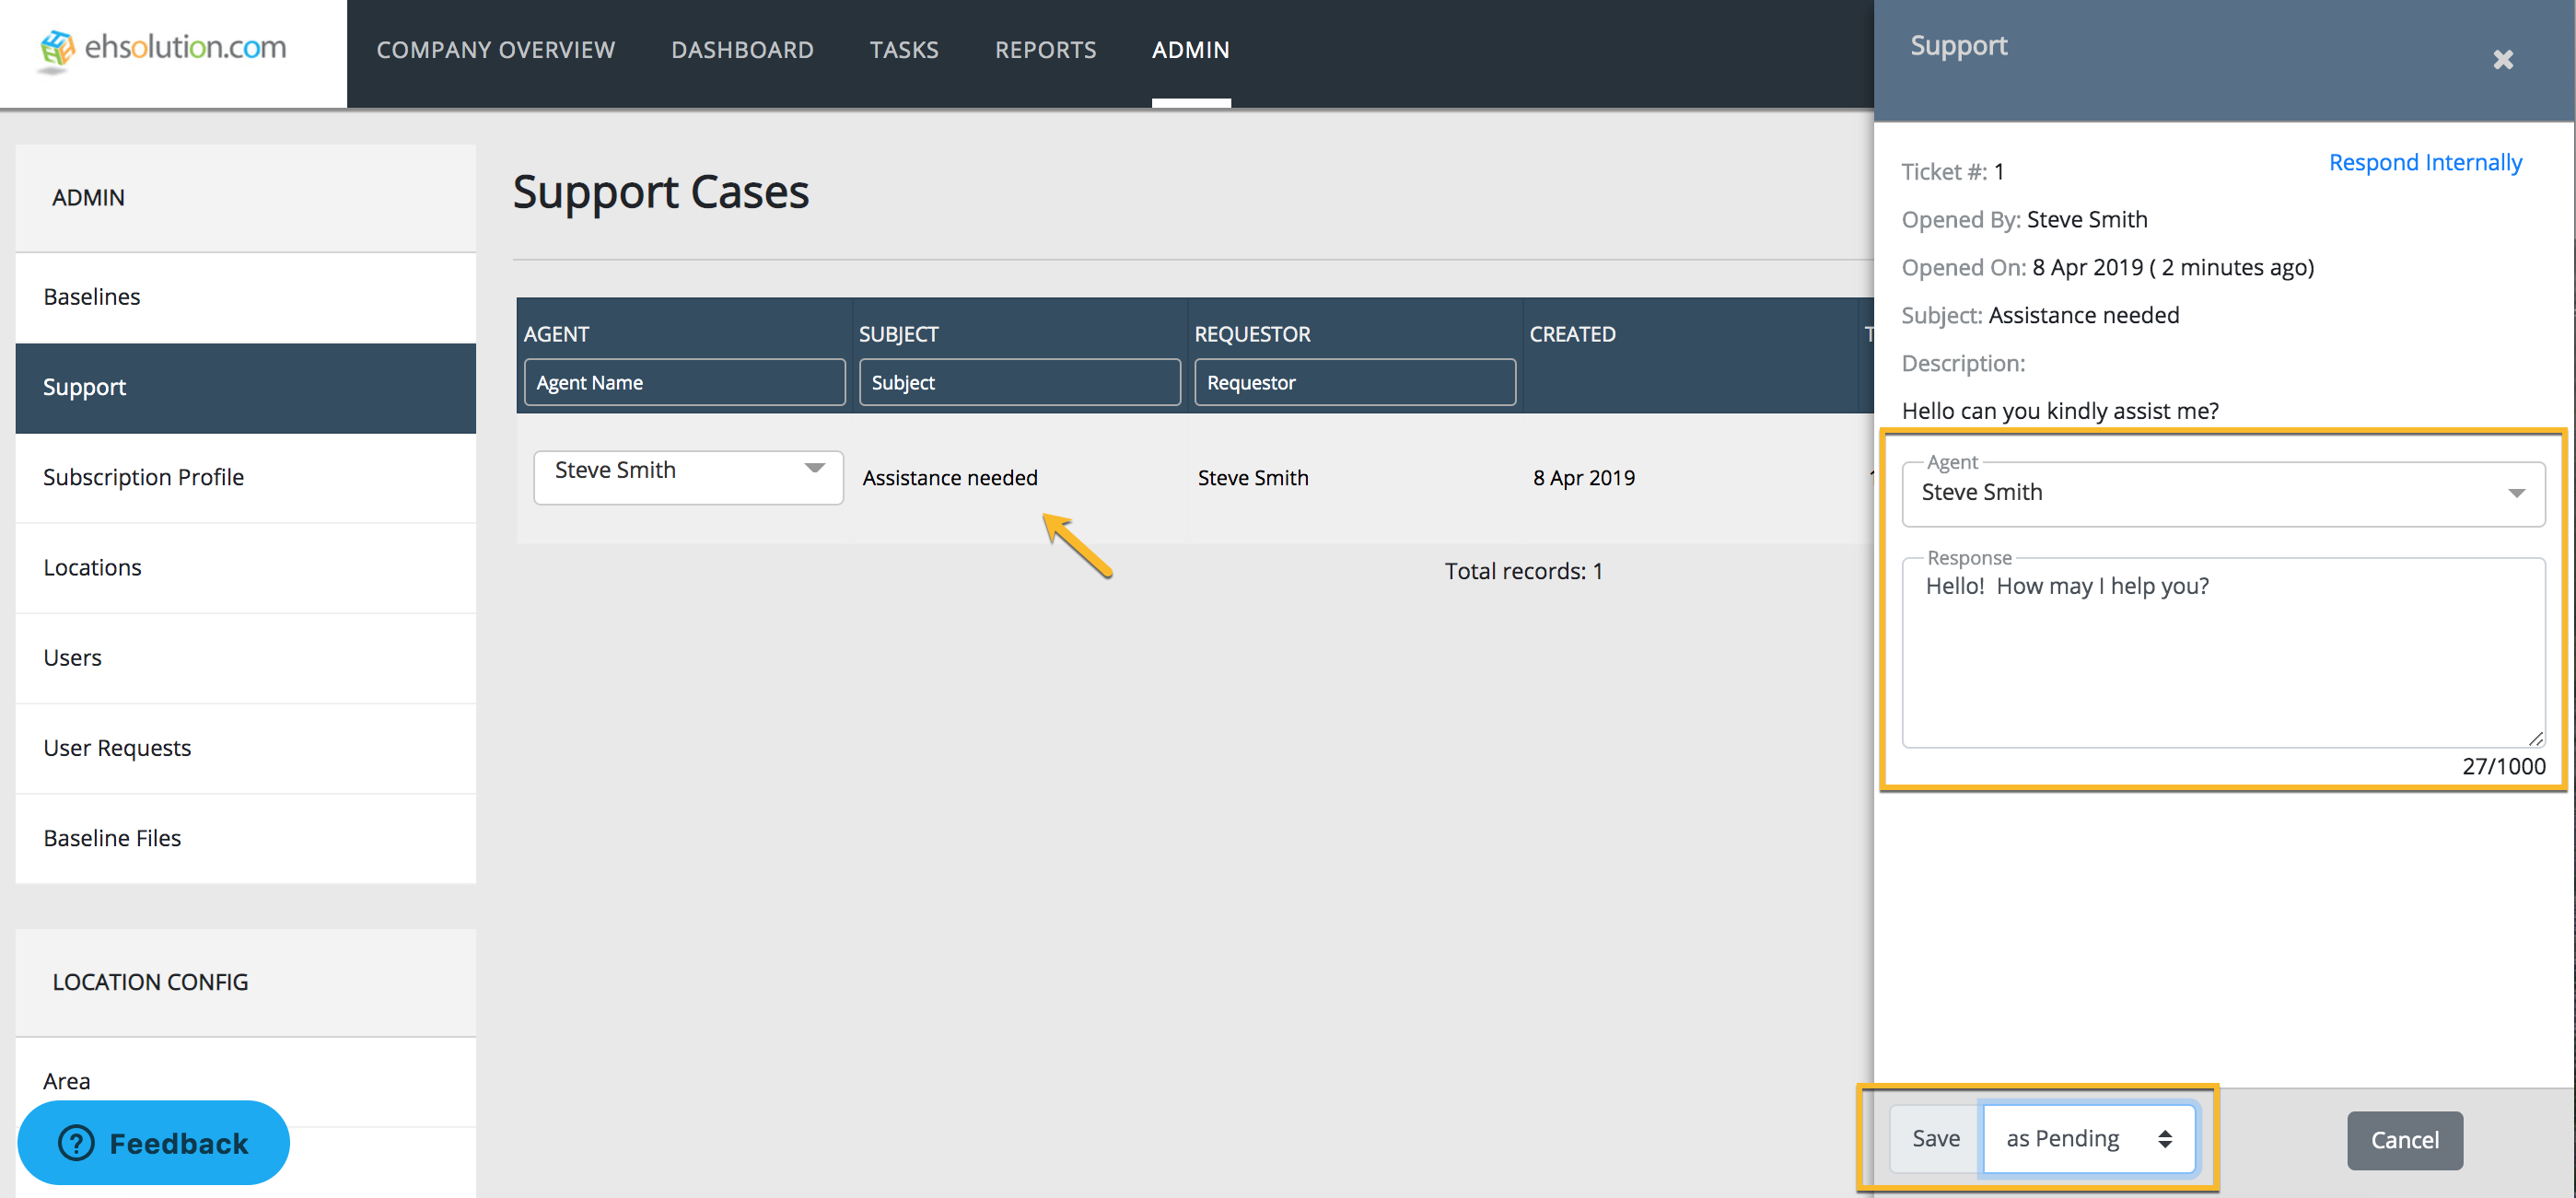The image size is (2576, 1198).
Task: Open User Requests in the sidebar
Action: click(246, 748)
